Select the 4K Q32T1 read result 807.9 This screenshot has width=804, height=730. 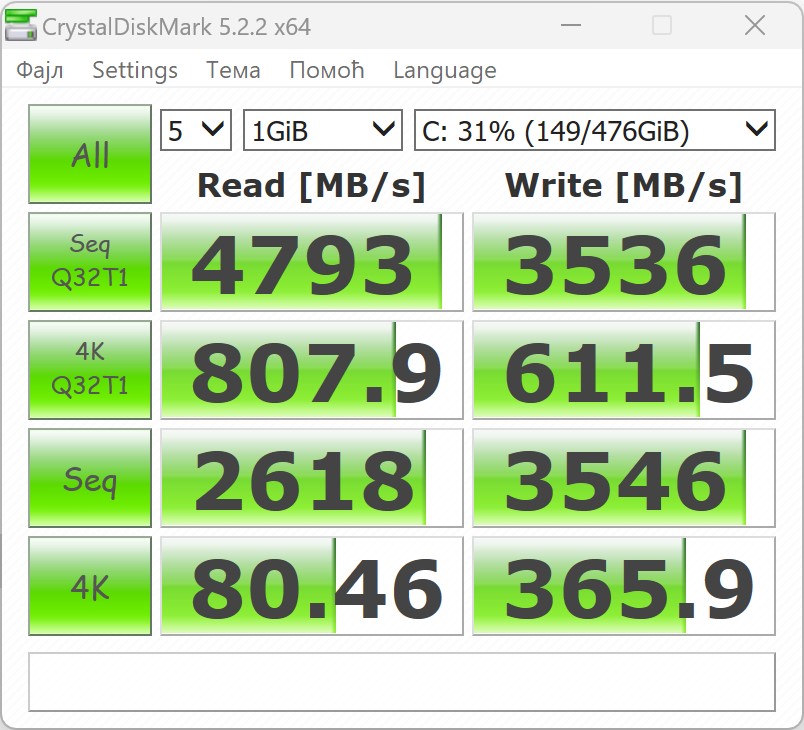tap(312, 370)
